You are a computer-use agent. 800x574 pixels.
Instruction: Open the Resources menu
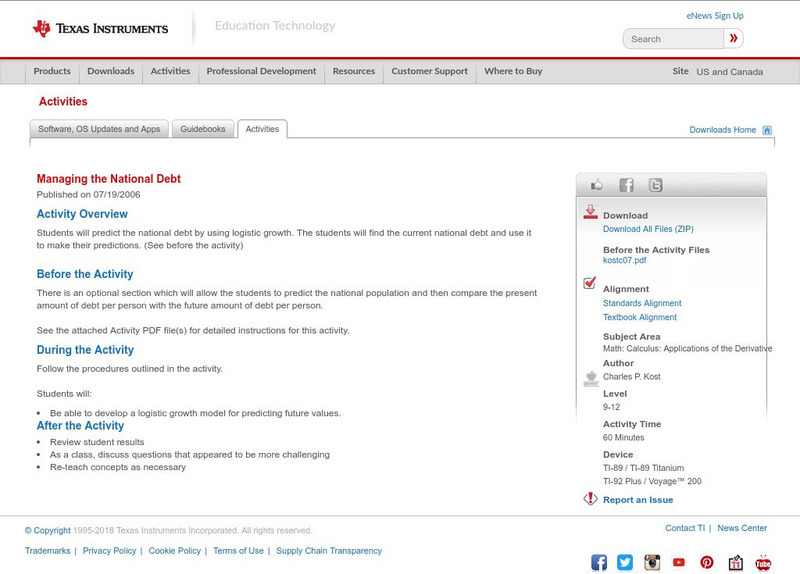coord(354,71)
